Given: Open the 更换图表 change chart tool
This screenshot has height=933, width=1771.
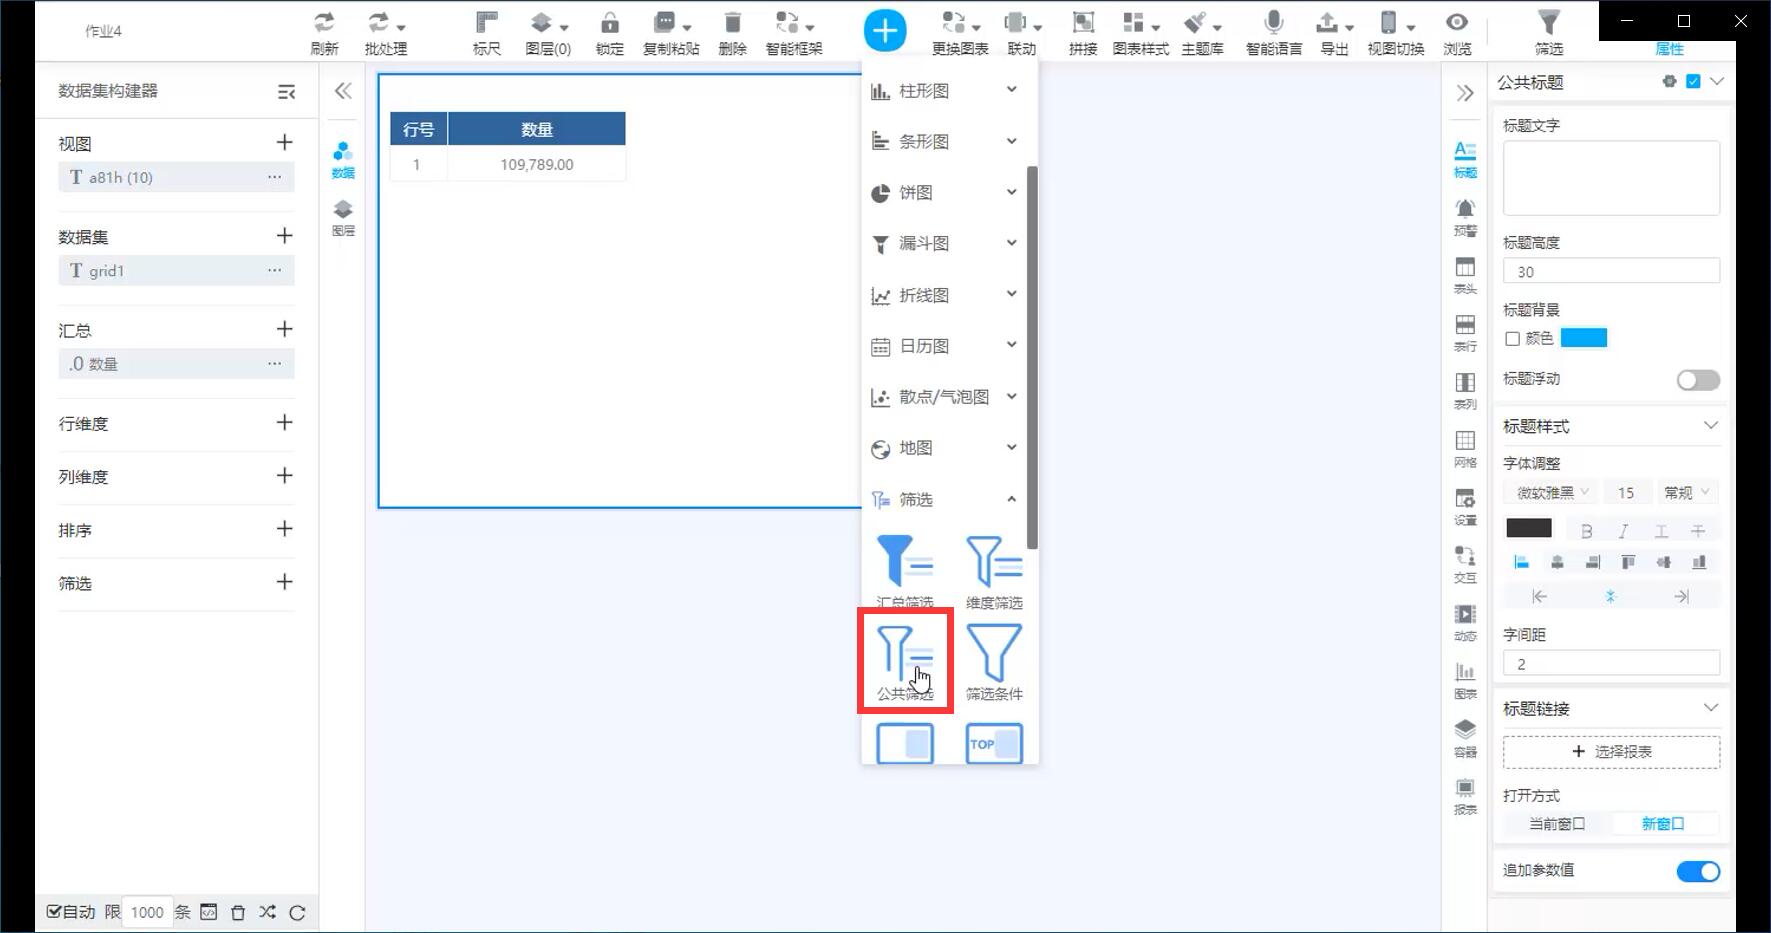Looking at the screenshot, I should 960,32.
